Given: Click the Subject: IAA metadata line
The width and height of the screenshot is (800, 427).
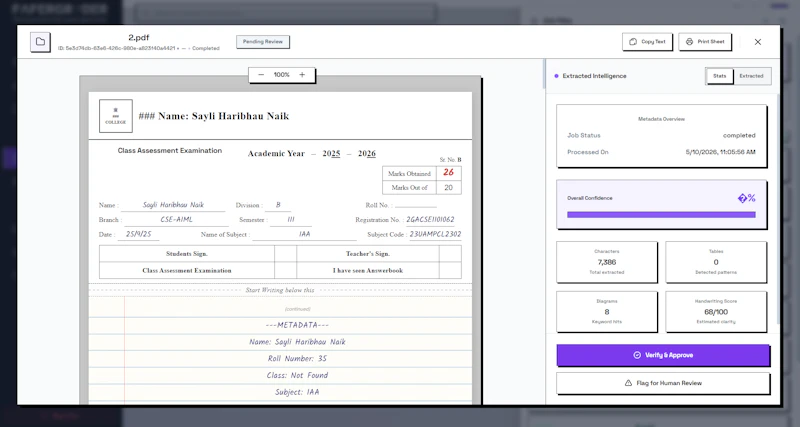Looking at the screenshot, I should pos(297,392).
